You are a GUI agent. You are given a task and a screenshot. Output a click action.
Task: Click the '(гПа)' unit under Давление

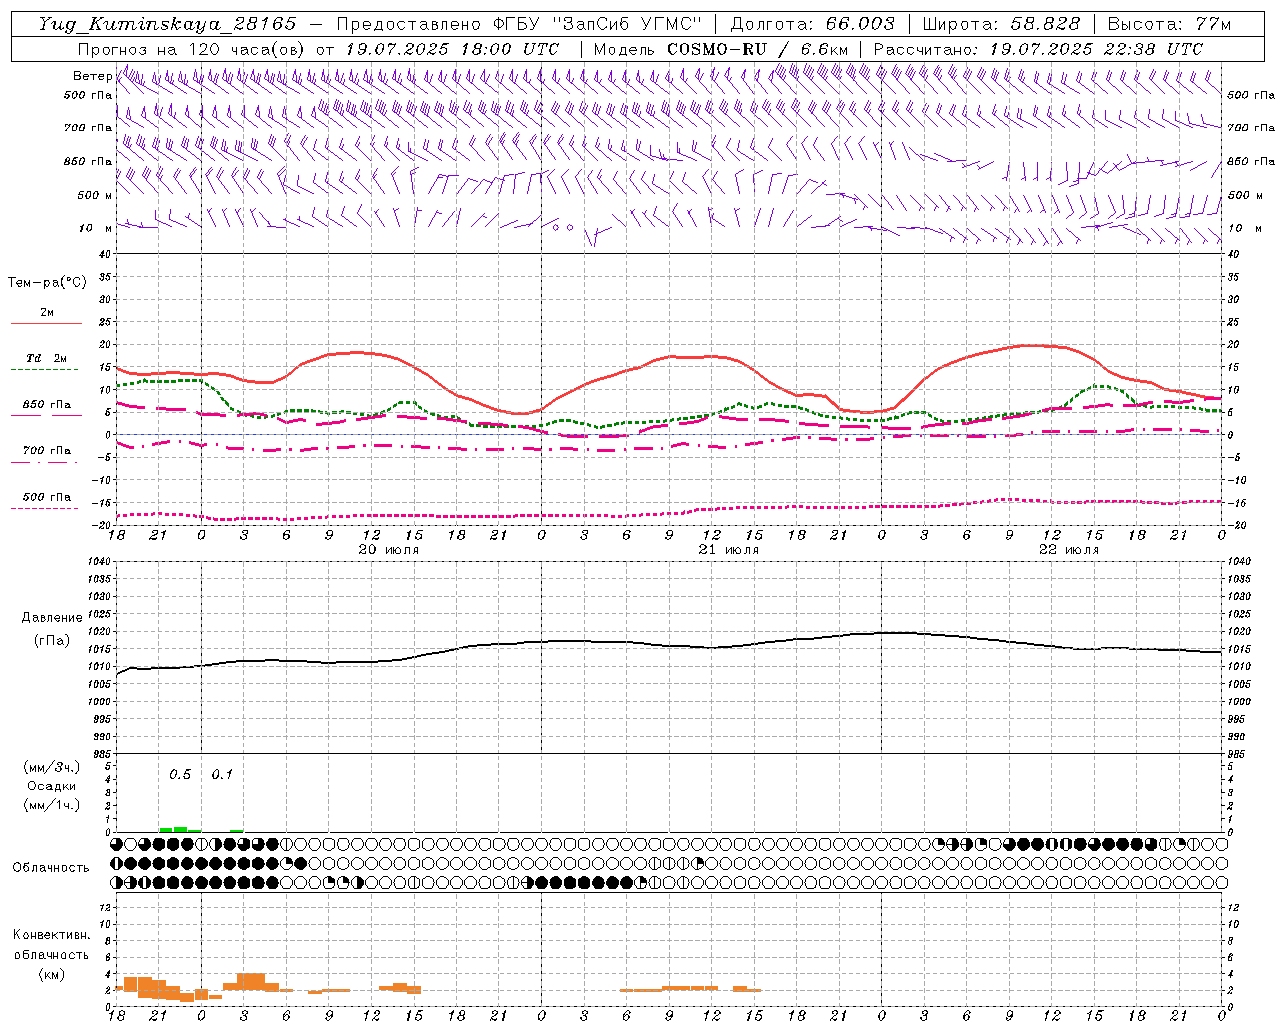(x=50, y=641)
